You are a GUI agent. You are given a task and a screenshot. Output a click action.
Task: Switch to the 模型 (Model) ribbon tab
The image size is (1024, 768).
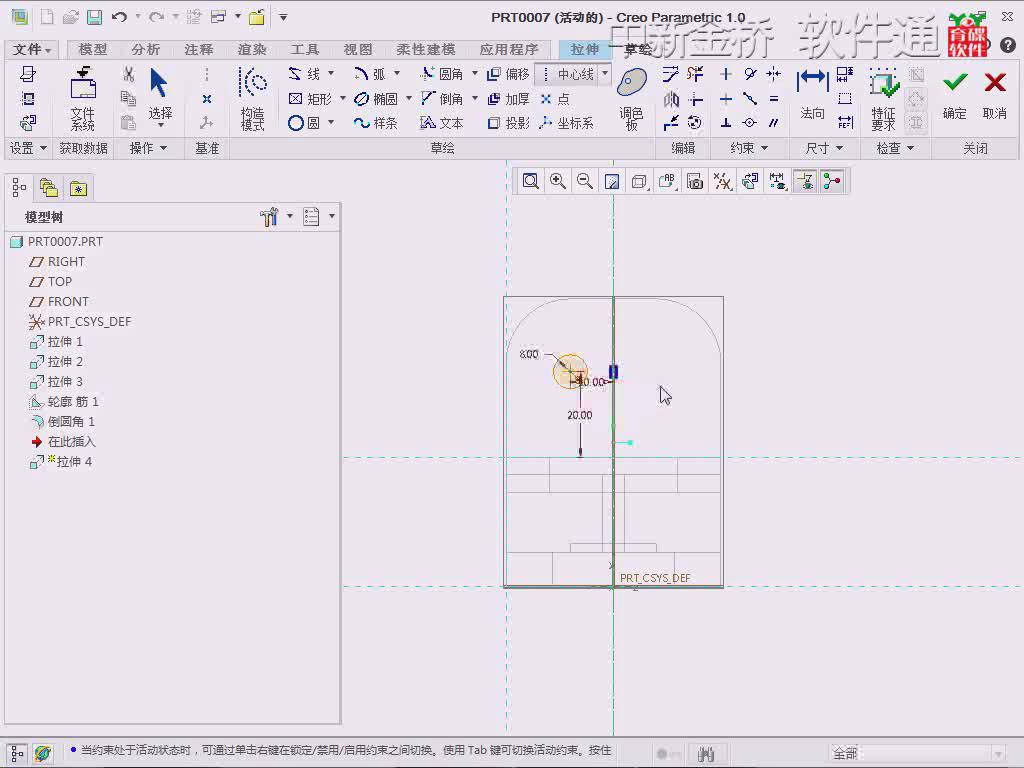coord(93,49)
